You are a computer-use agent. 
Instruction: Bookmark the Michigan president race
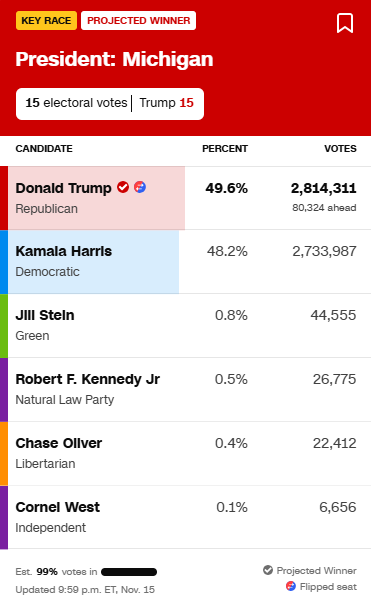pyautogui.click(x=345, y=23)
